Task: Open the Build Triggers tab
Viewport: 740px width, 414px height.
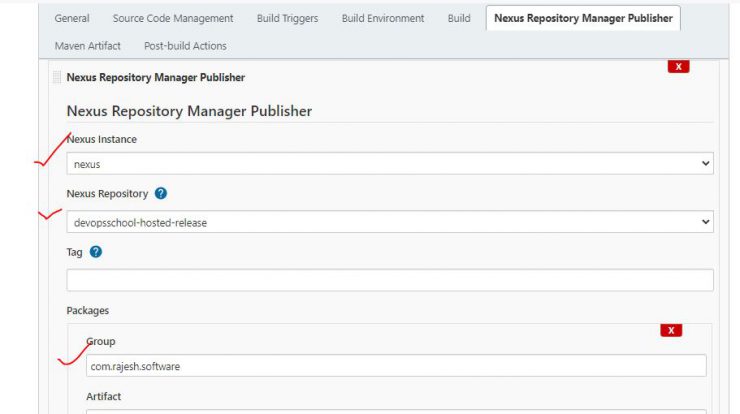Action: click(287, 18)
